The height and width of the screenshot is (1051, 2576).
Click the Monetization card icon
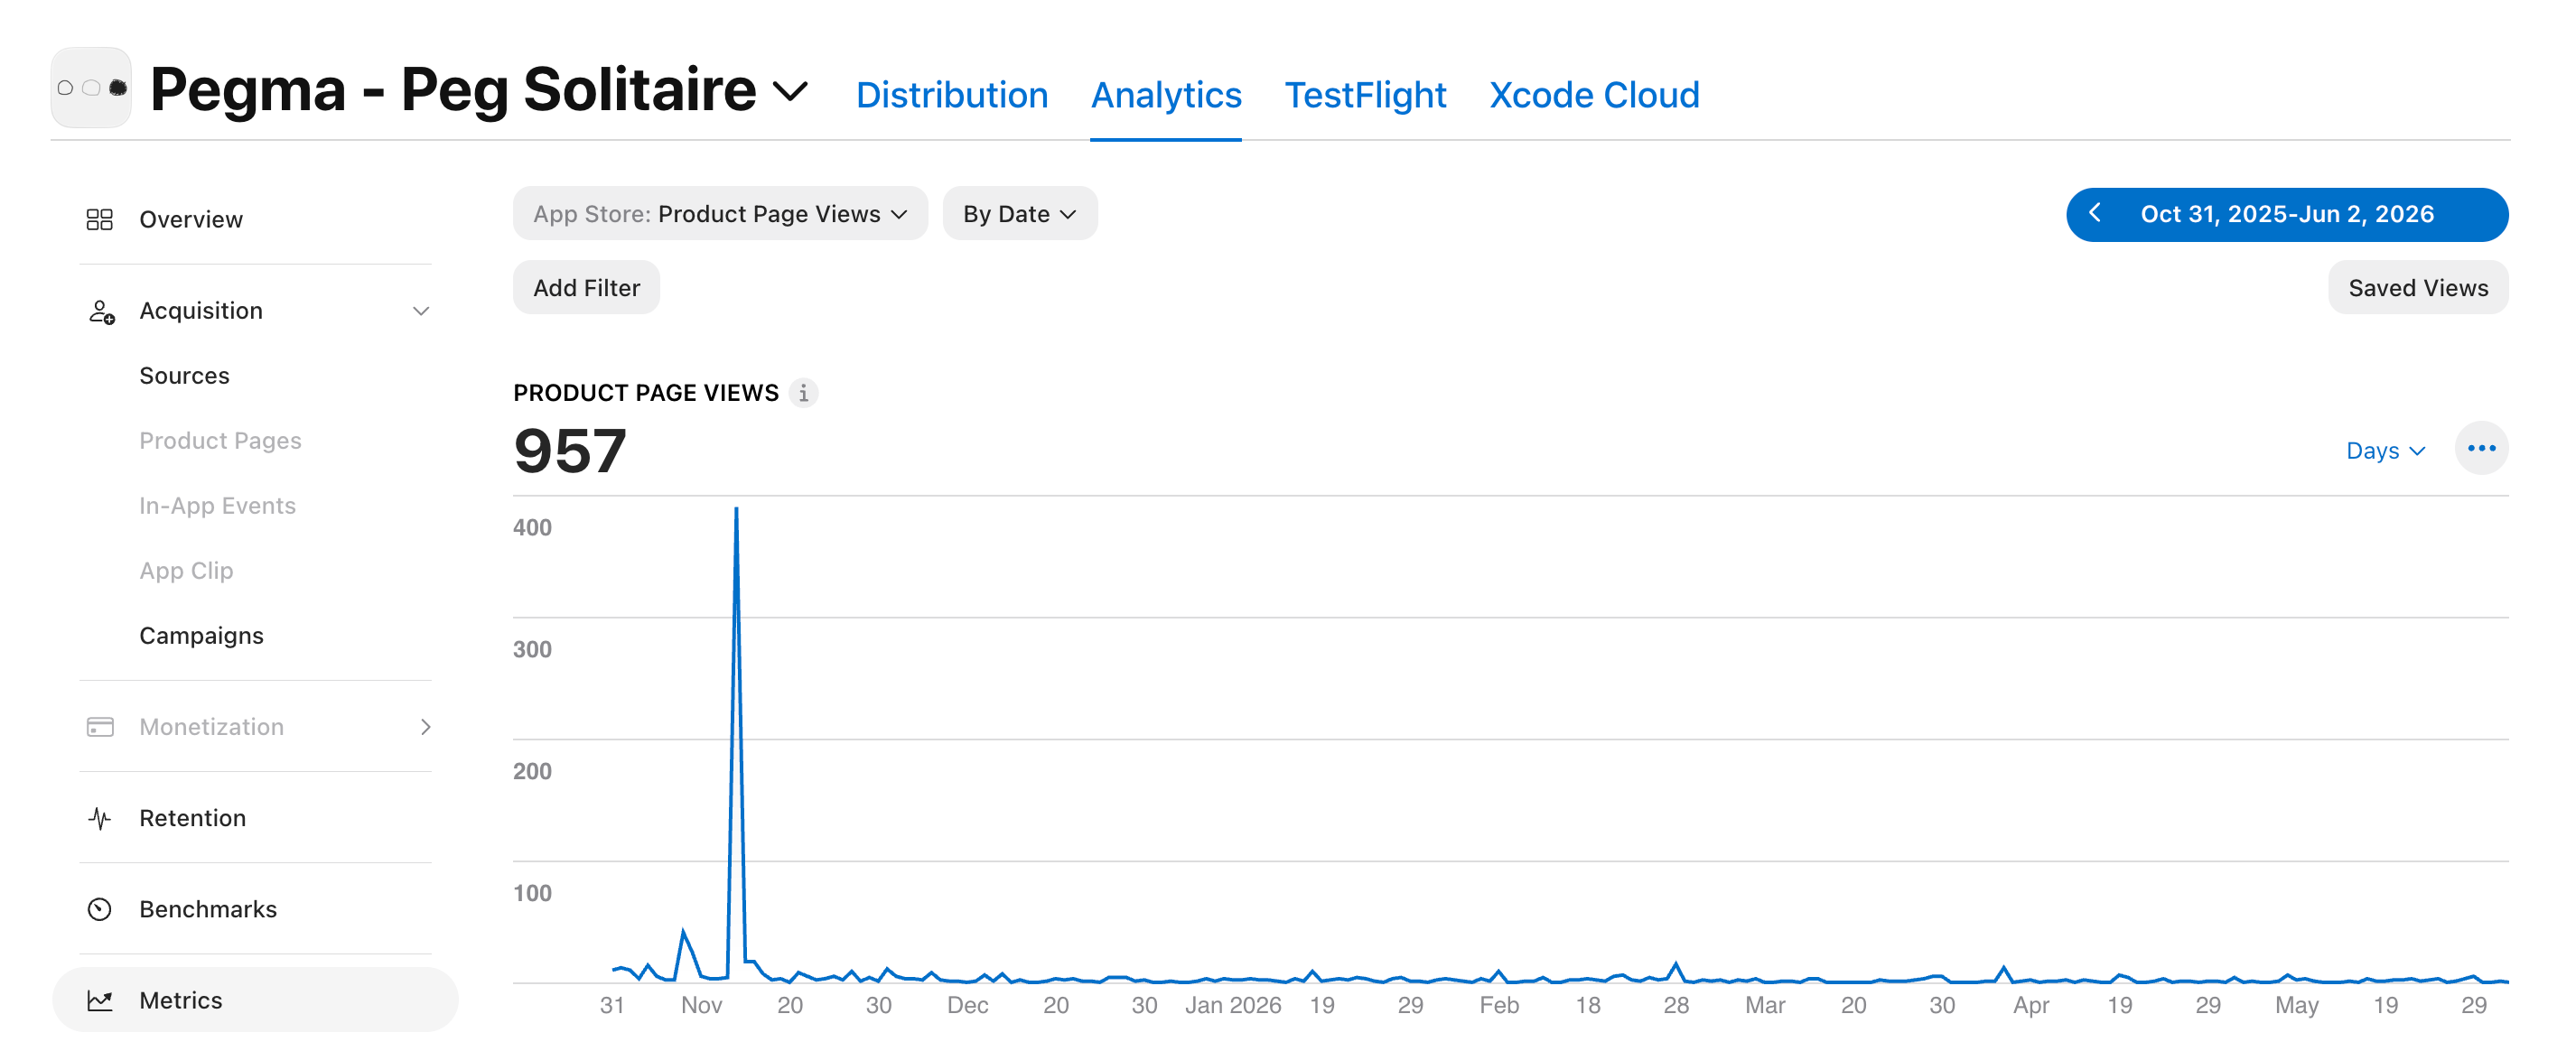[x=100, y=727]
